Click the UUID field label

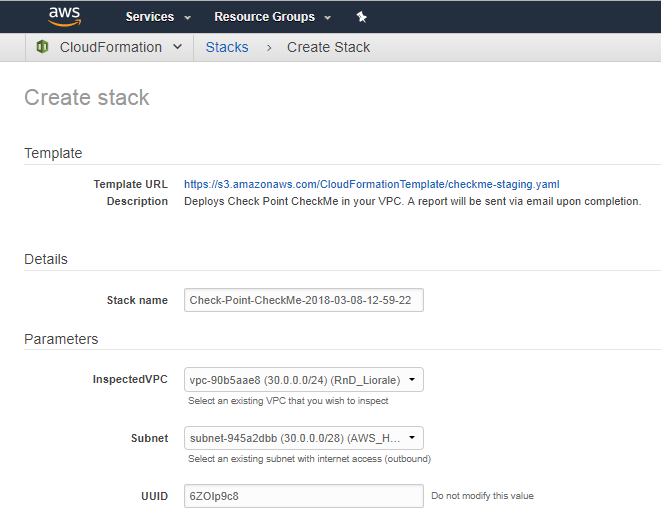tap(155, 496)
